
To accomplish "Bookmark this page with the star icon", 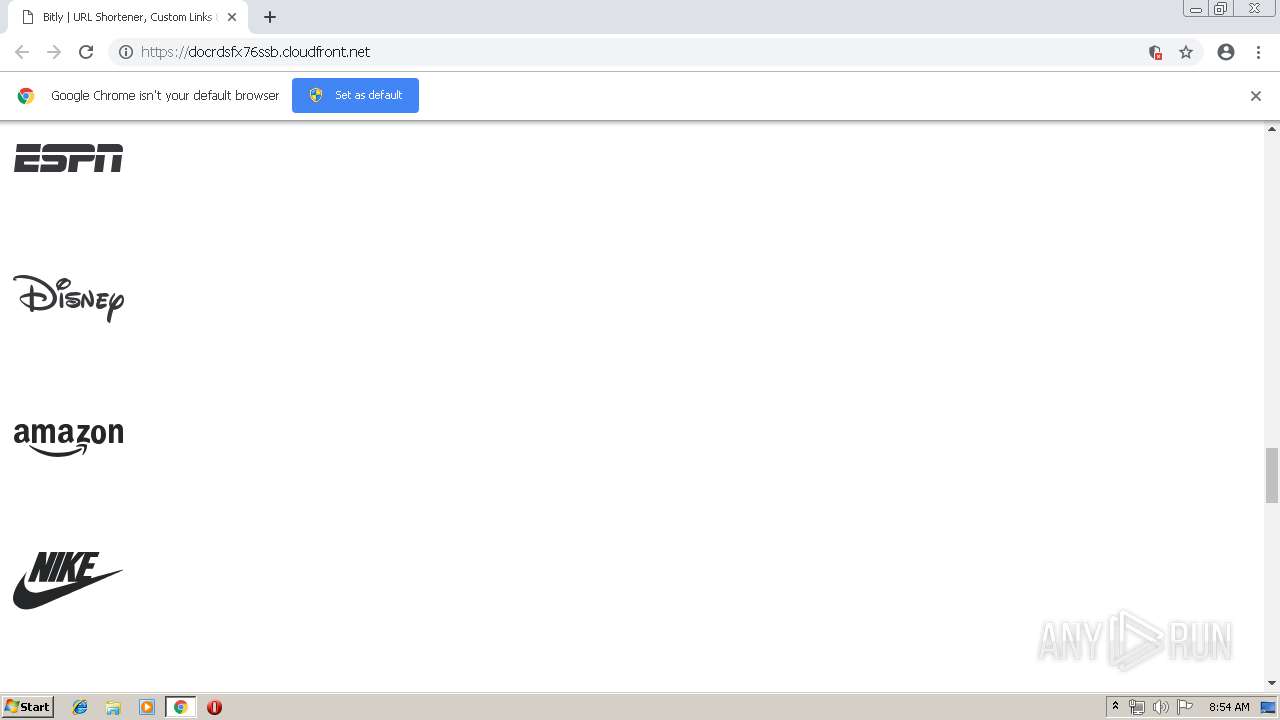I will pyautogui.click(x=1186, y=52).
